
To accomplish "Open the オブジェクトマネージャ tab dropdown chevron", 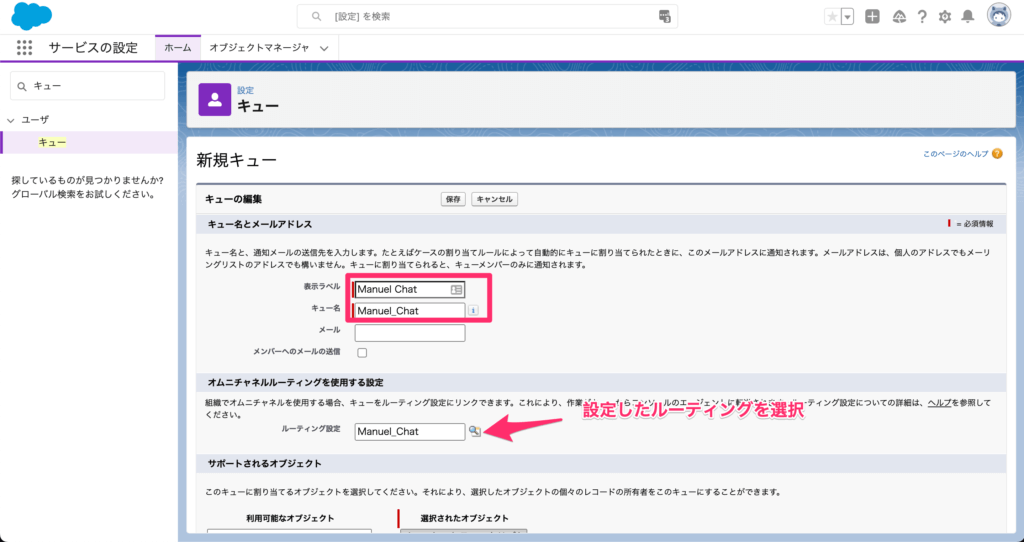I will [323, 48].
